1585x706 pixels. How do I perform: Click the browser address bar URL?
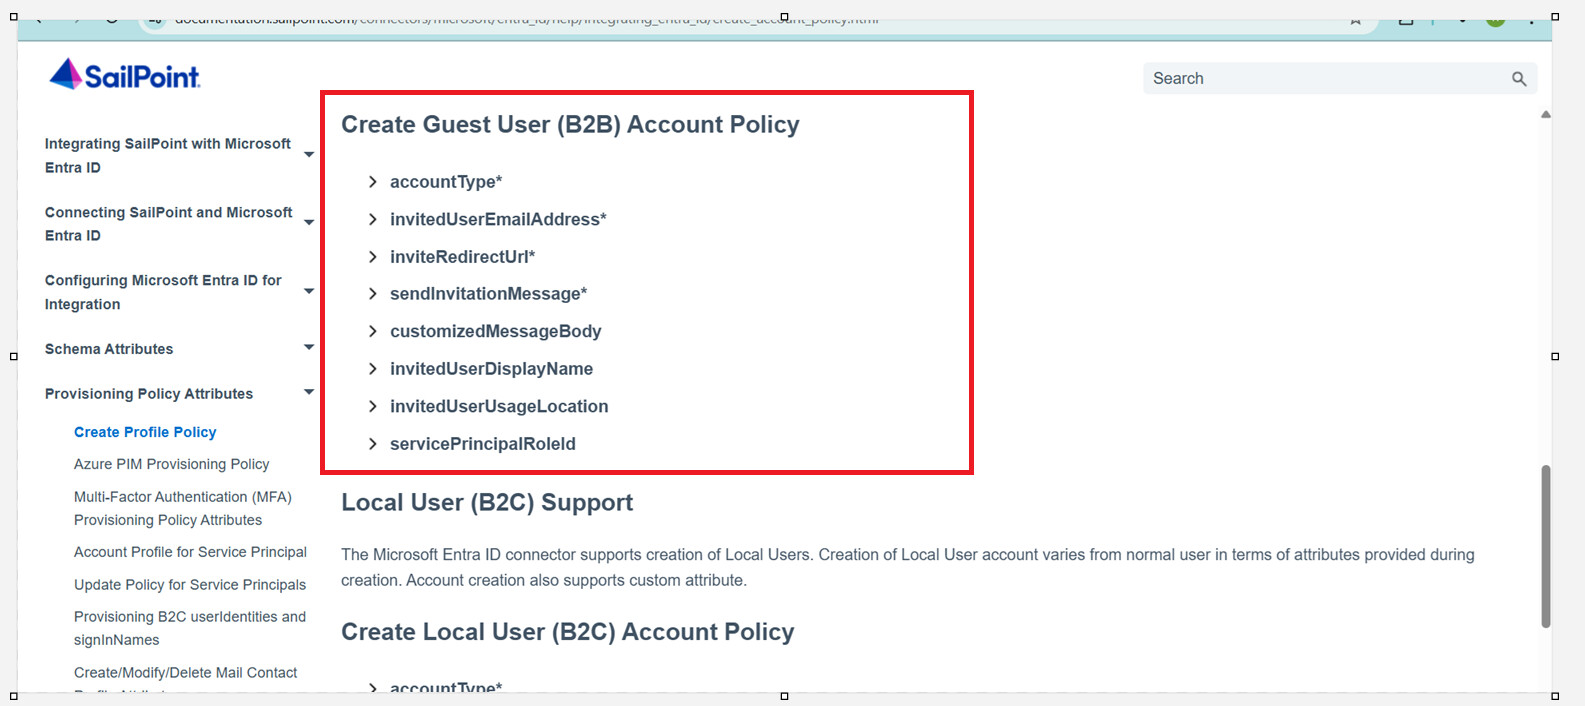526,19
